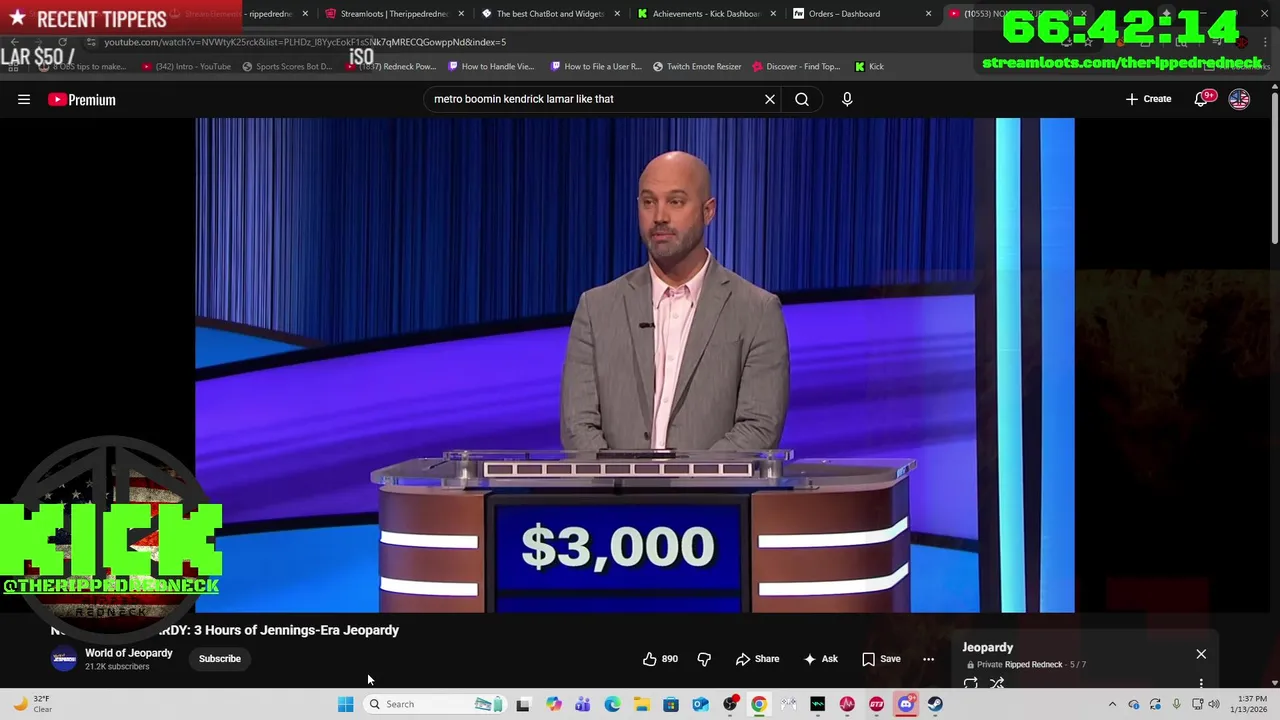
Task: Open weather widget showing 32°F Clear
Action: [32, 704]
